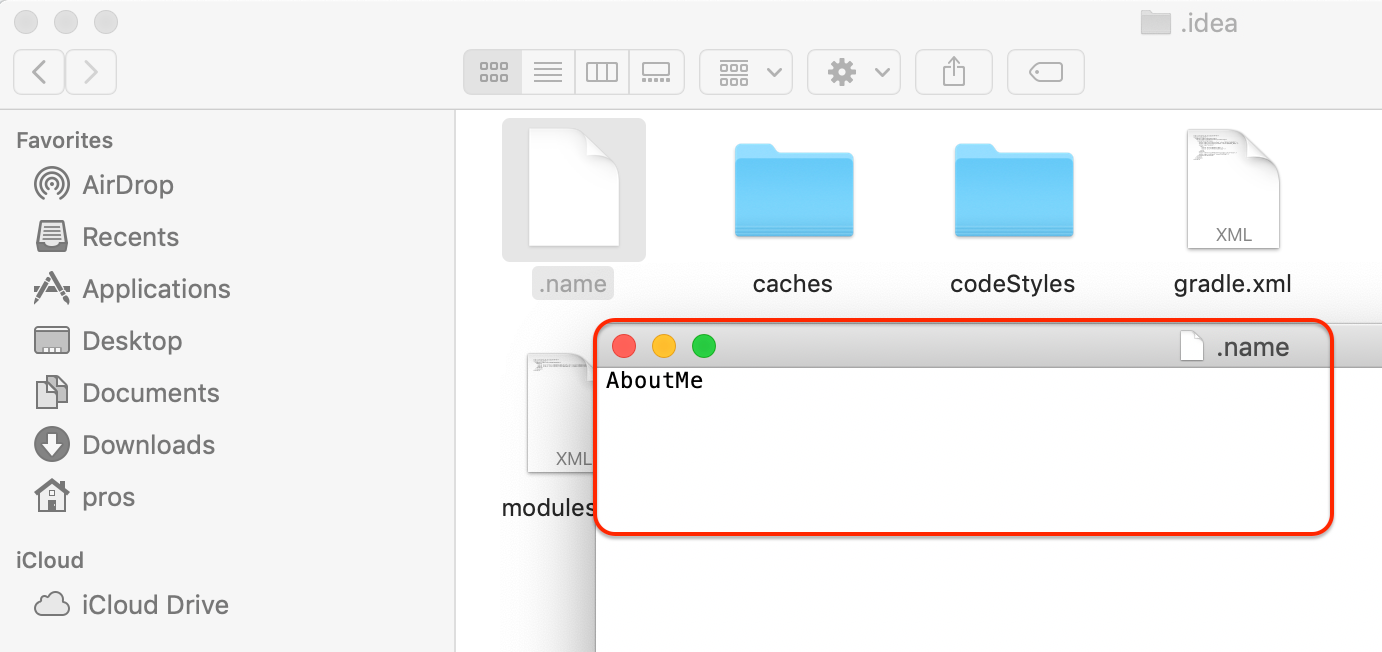1382x652 pixels.
Task: Select AirDrop in the sidebar
Action: (x=130, y=184)
